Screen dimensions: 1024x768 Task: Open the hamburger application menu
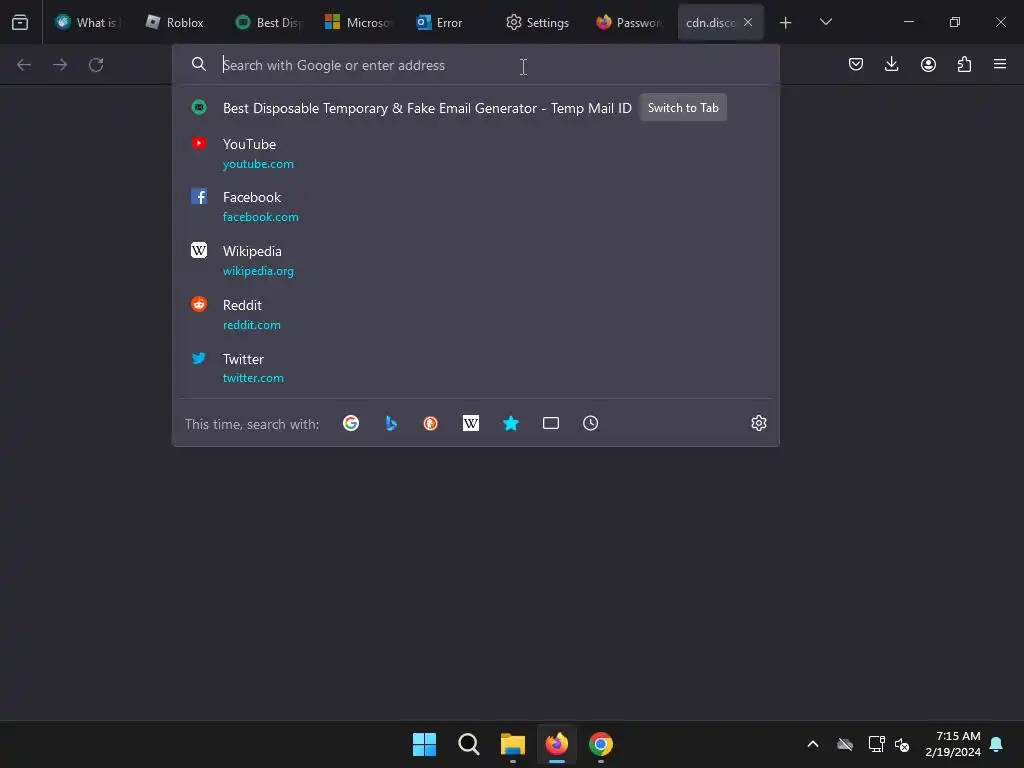1000,64
